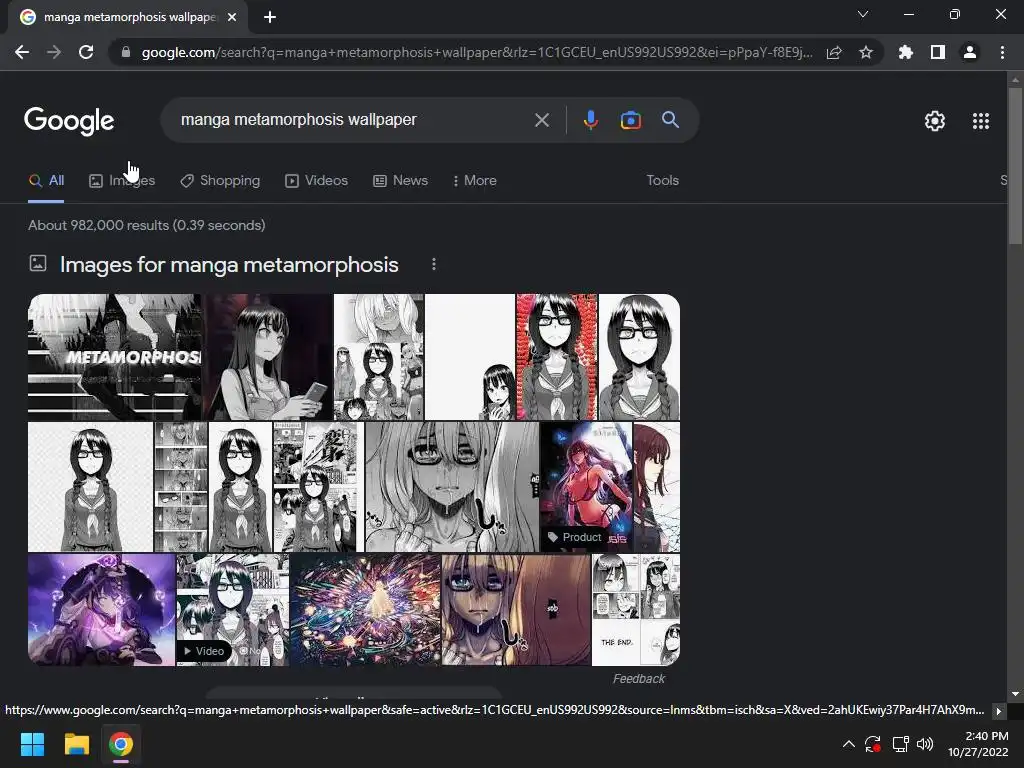Search by image with the camera icon
The image size is (1024, 768).
(630, 120)
